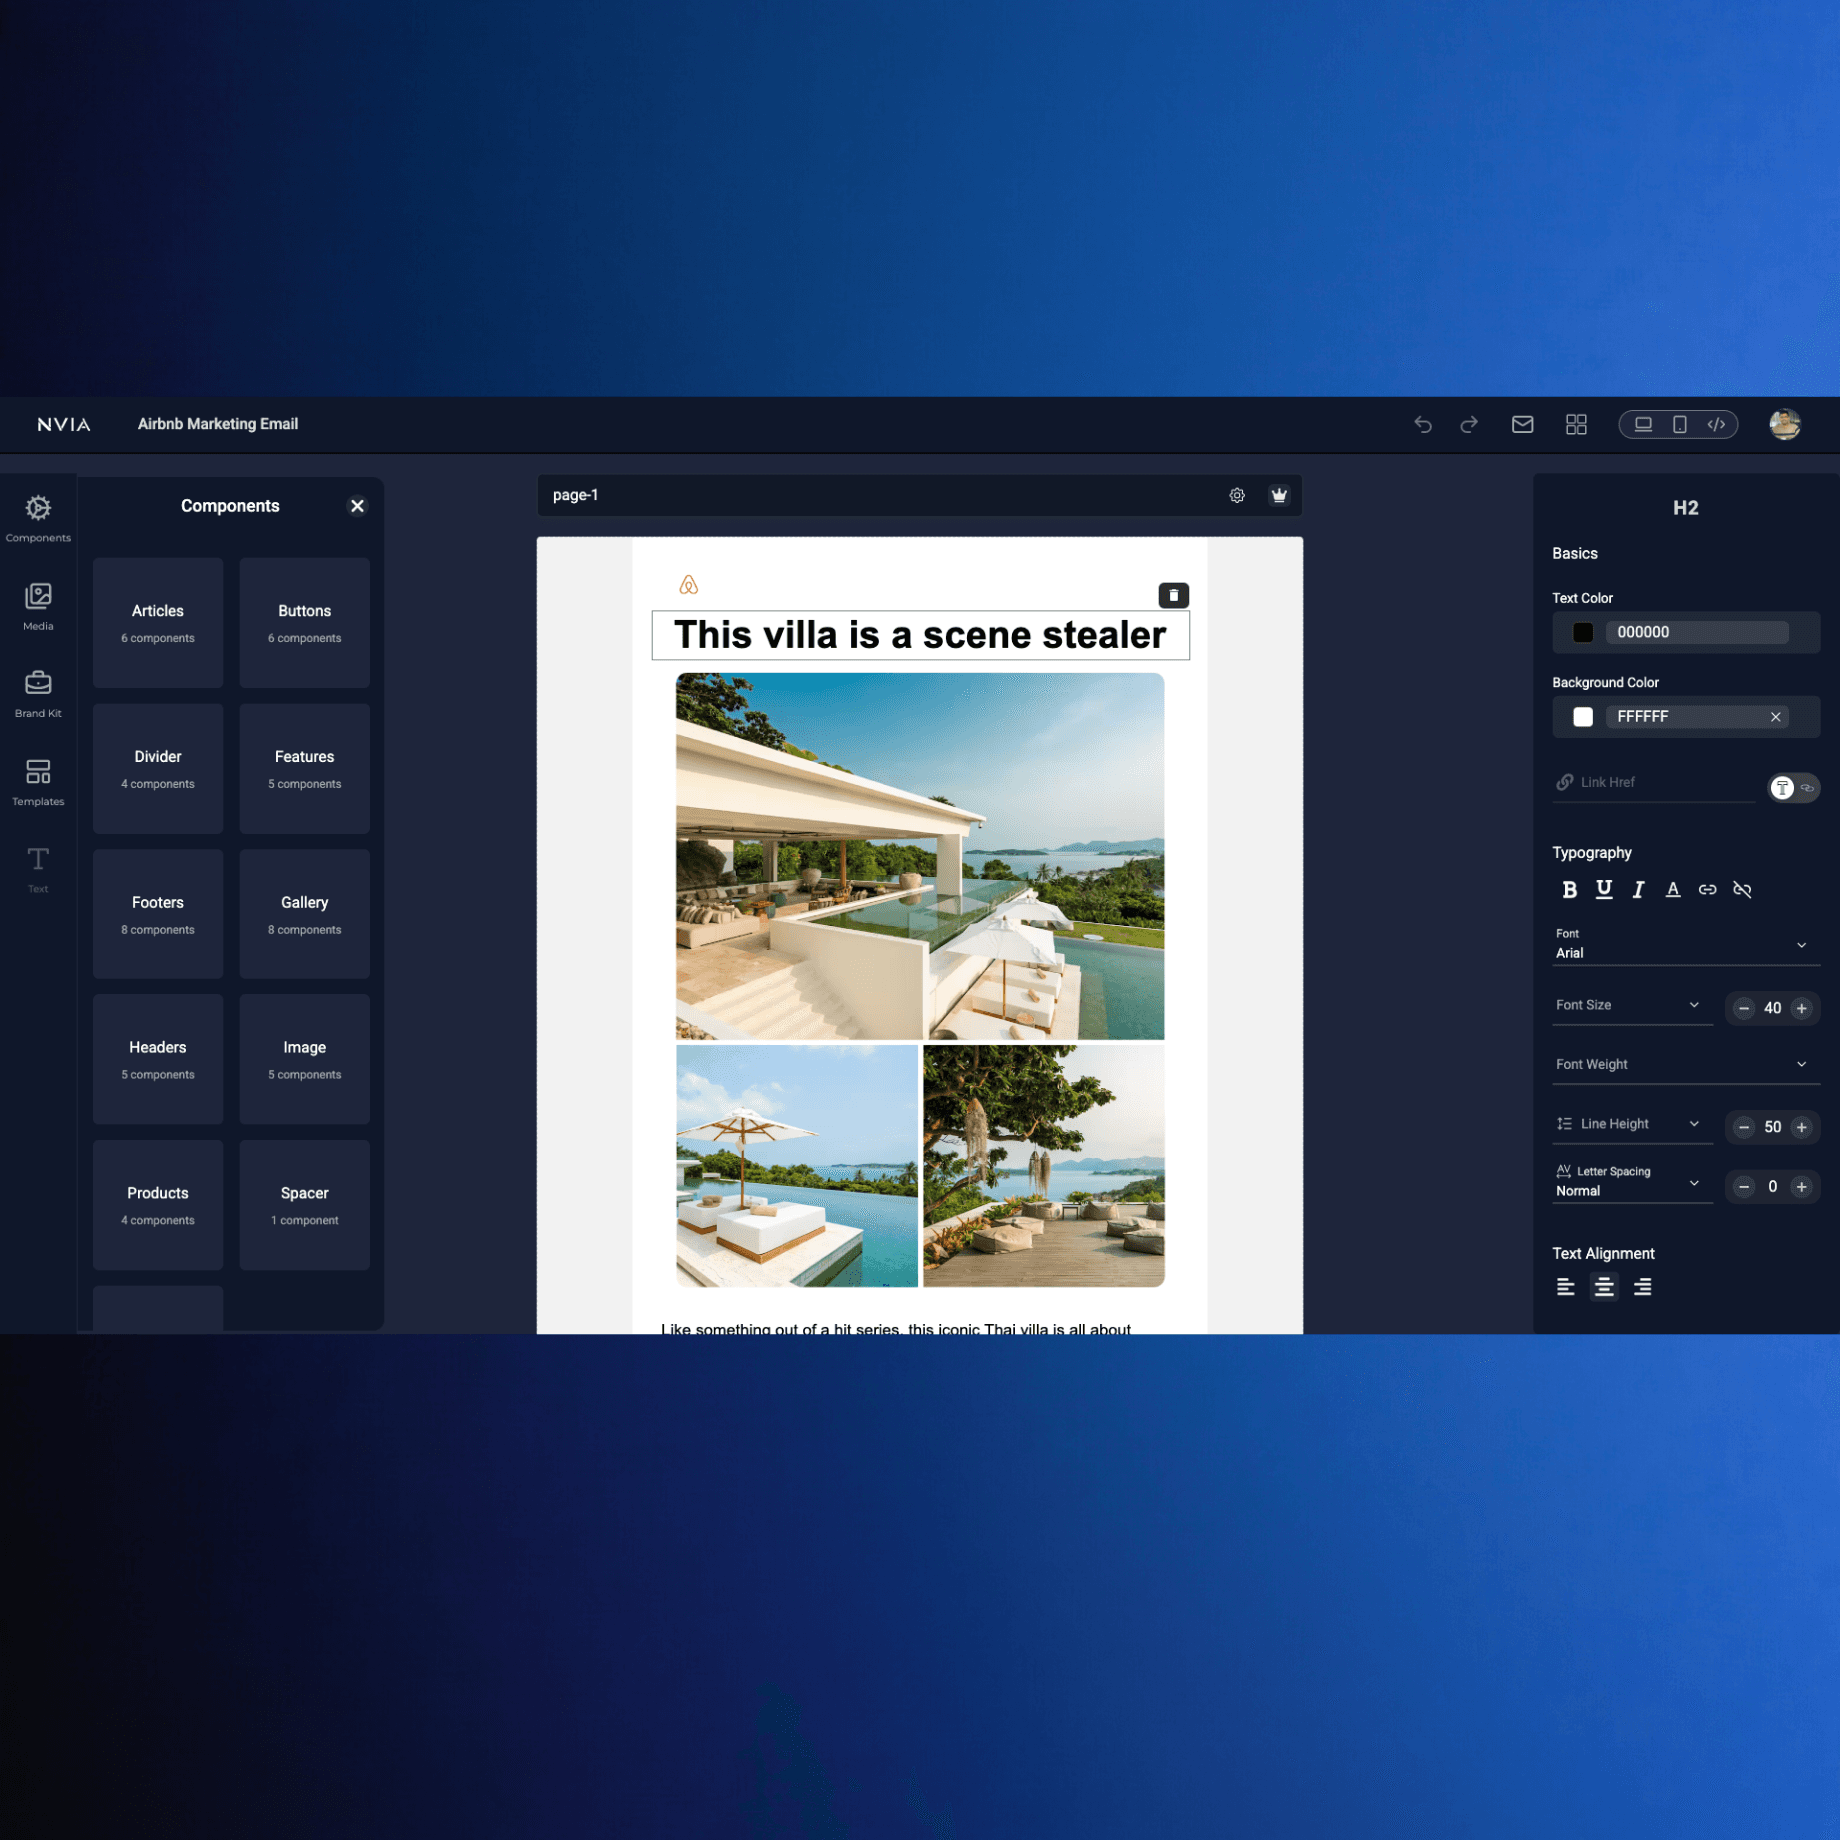Open the font color A icon
Viewport: 1840px width, 1840px height.
[1672, 889]
